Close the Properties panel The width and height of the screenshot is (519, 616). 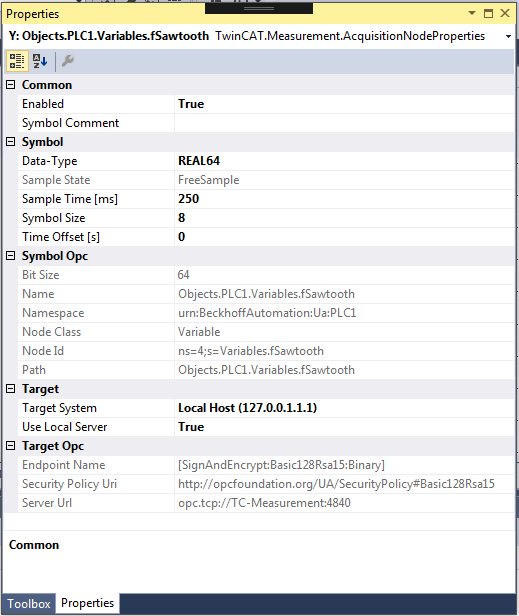point(505,13)
